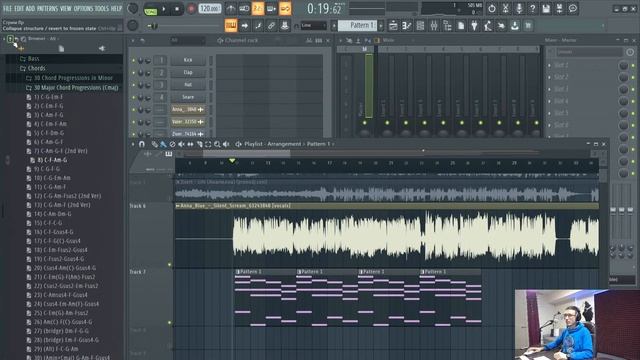Select the playlist zoom magnifier tool

pos(217,144)
